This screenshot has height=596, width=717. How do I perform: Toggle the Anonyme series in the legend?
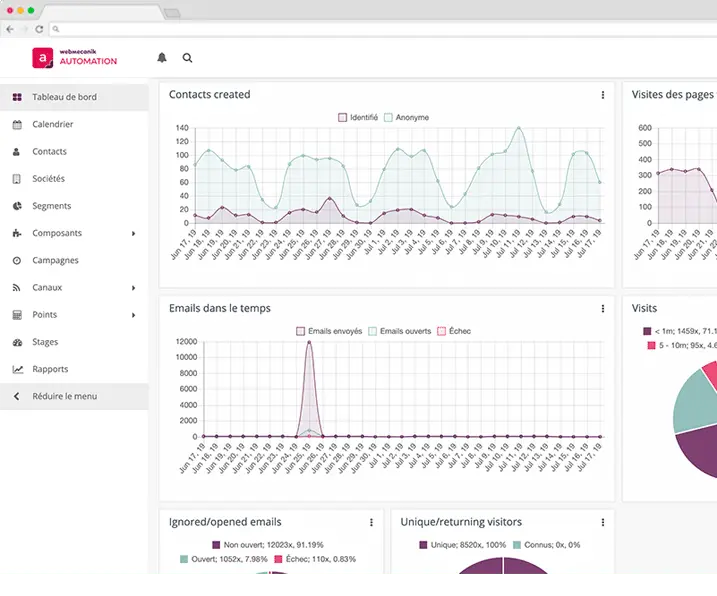coord(407,118)
